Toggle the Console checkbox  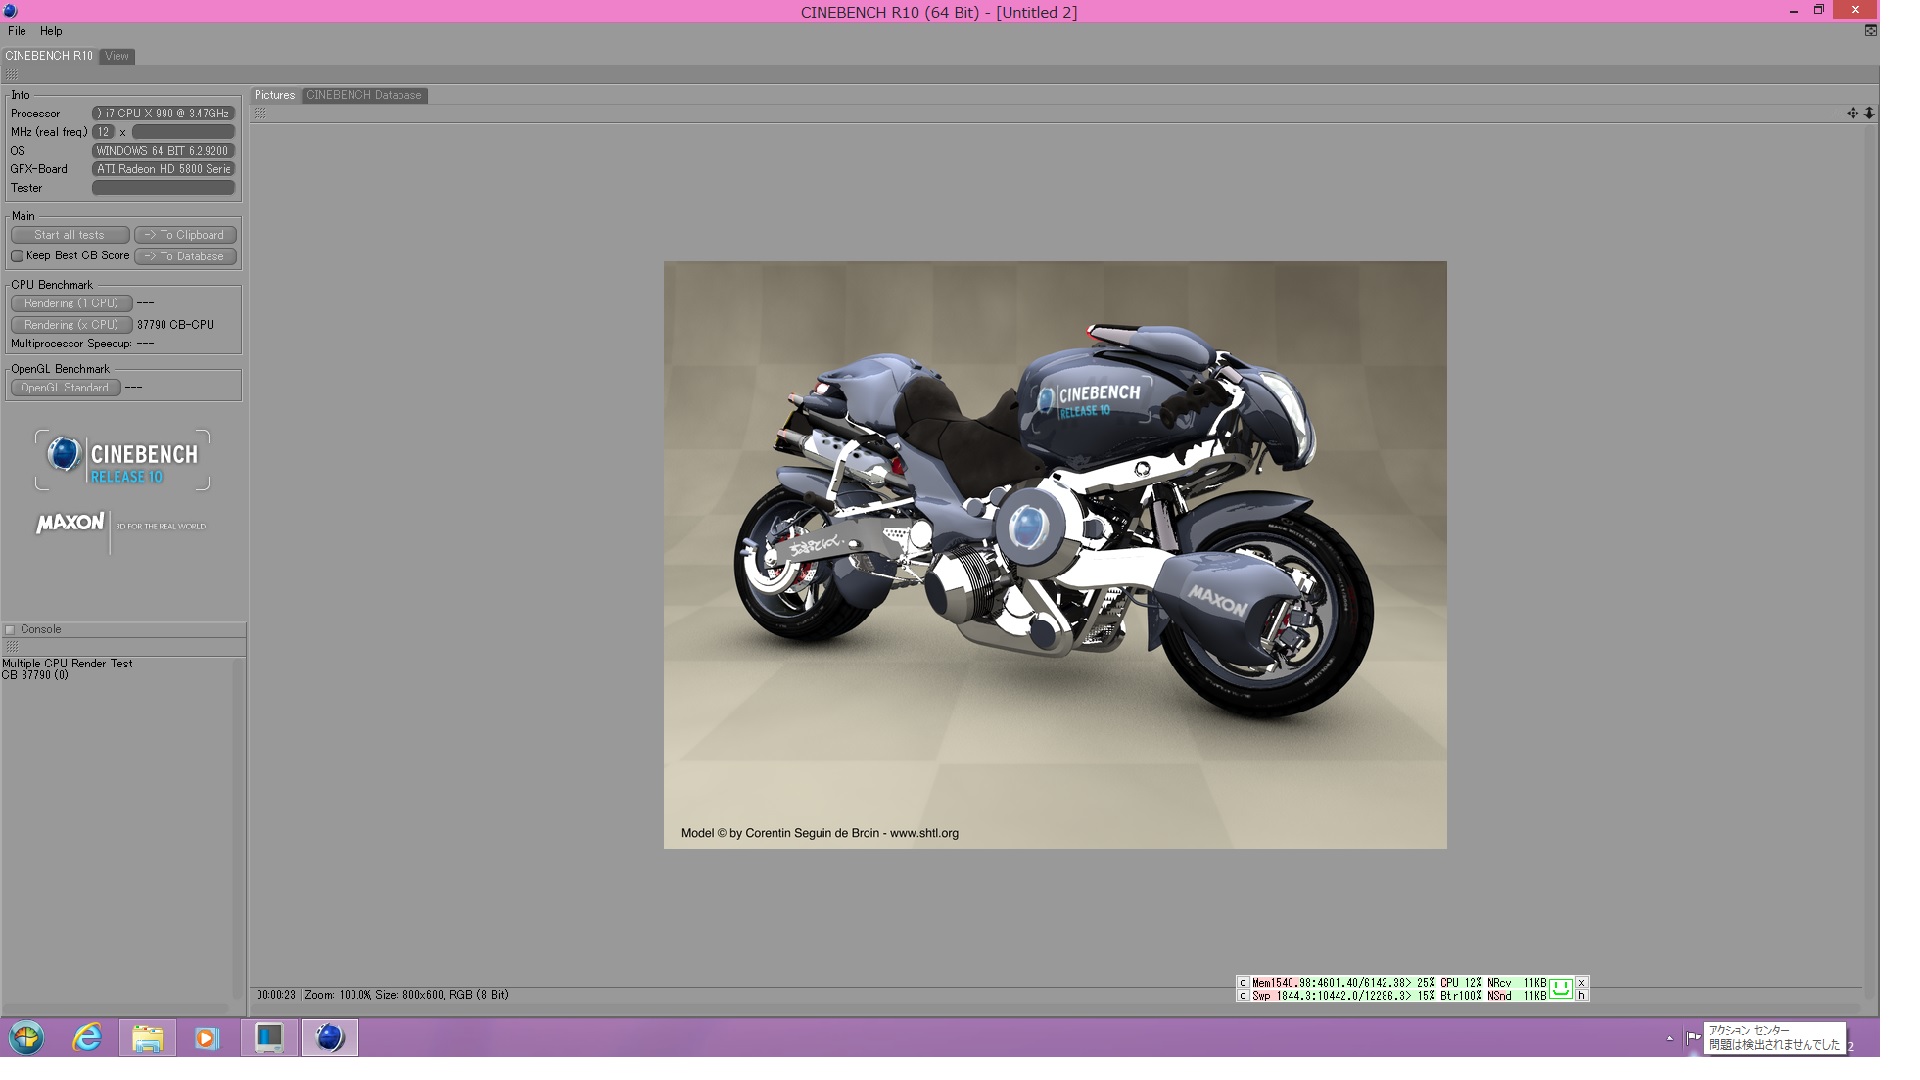tap(10, 629)
